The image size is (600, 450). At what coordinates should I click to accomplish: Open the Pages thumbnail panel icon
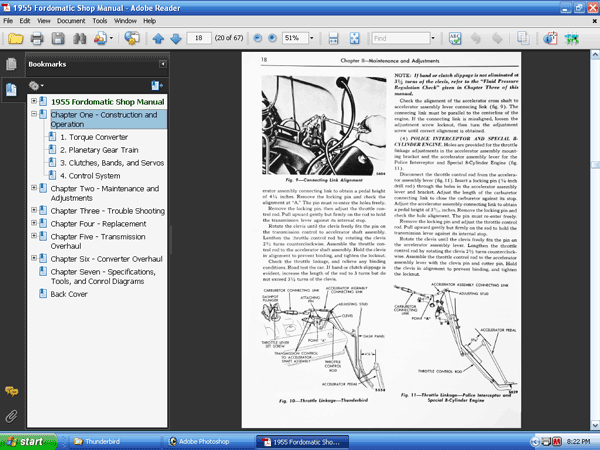click(x=11, y=64)
